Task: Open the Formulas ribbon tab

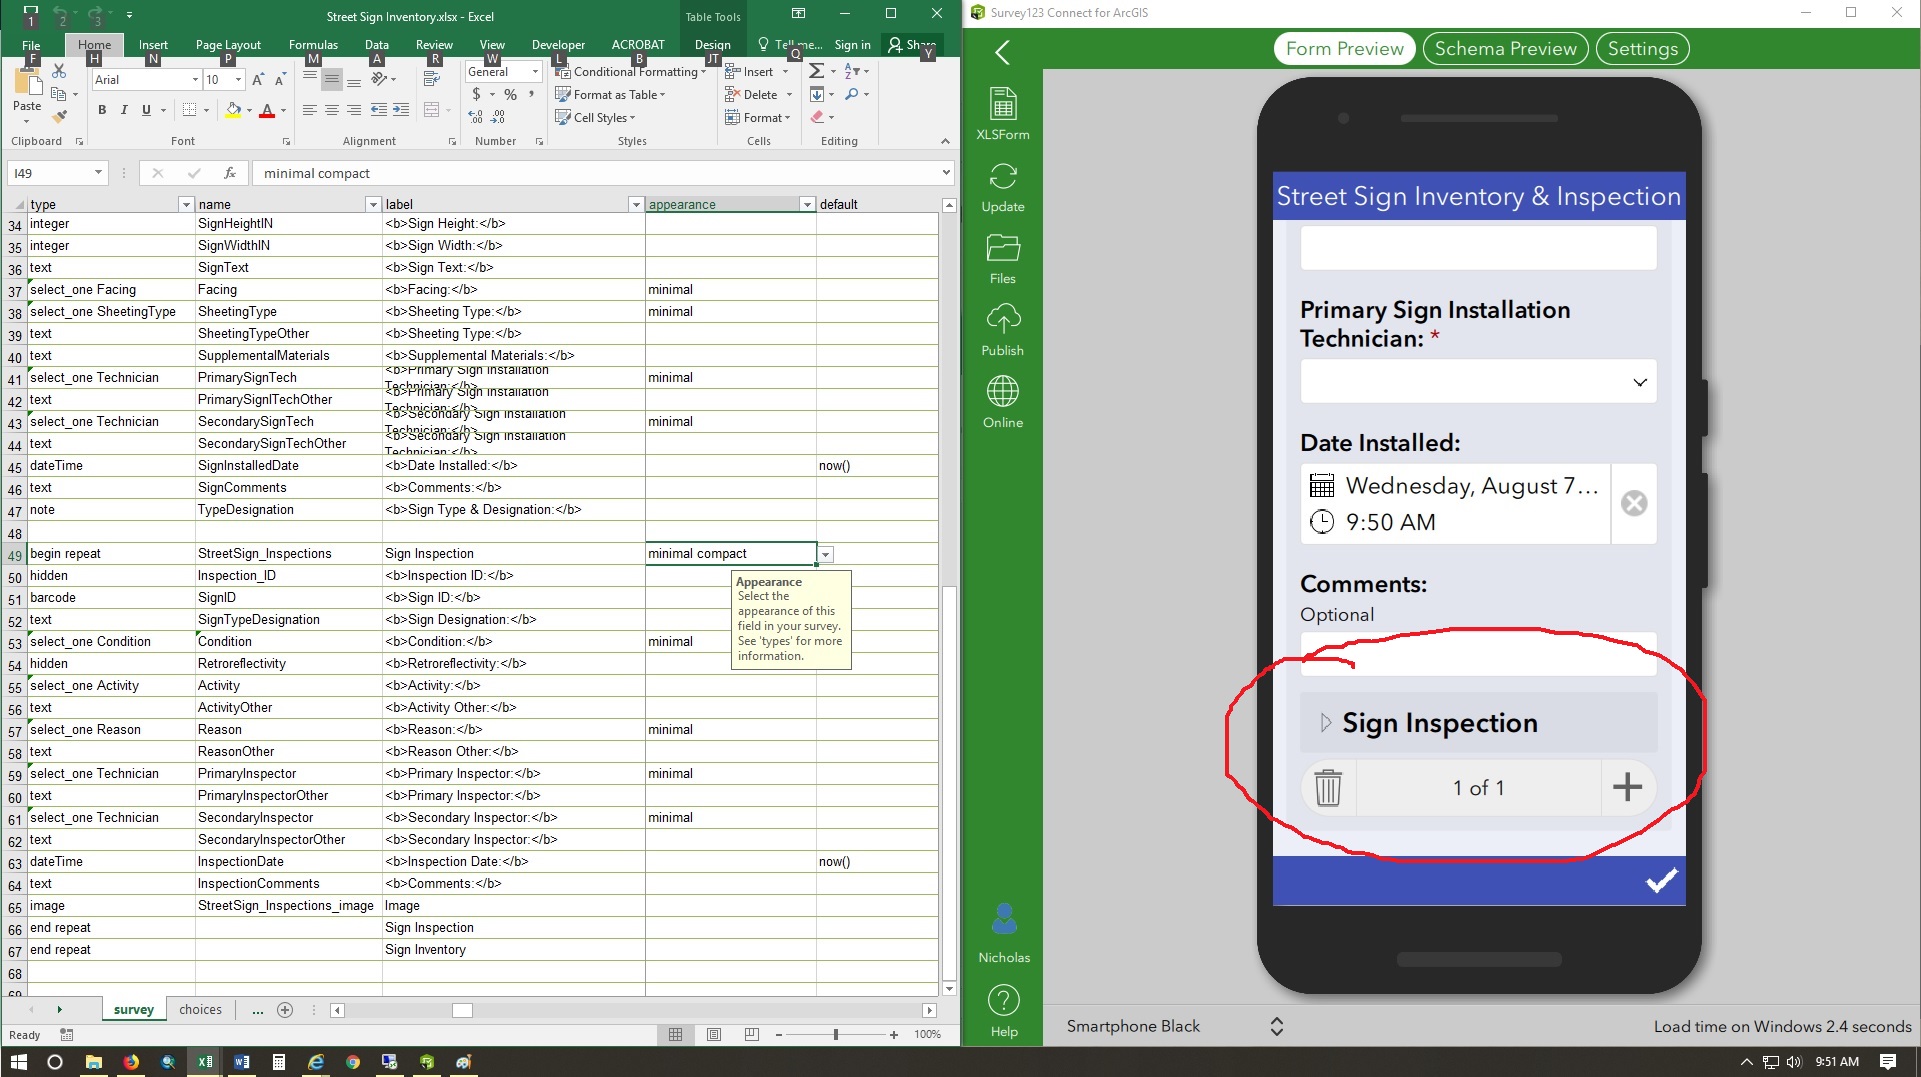Action: pos(313,45)
